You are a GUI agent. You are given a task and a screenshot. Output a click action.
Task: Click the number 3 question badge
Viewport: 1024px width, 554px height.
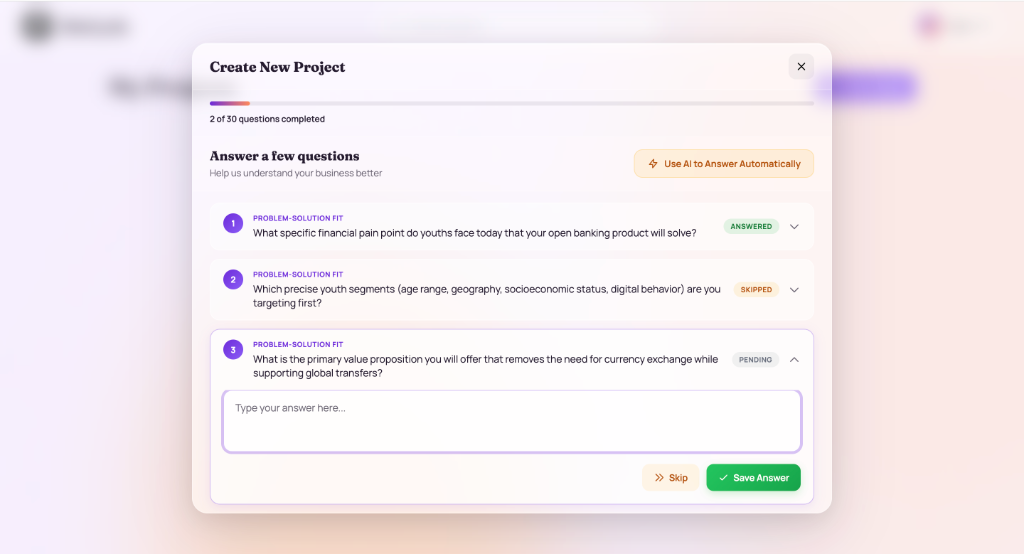point(233,350)
